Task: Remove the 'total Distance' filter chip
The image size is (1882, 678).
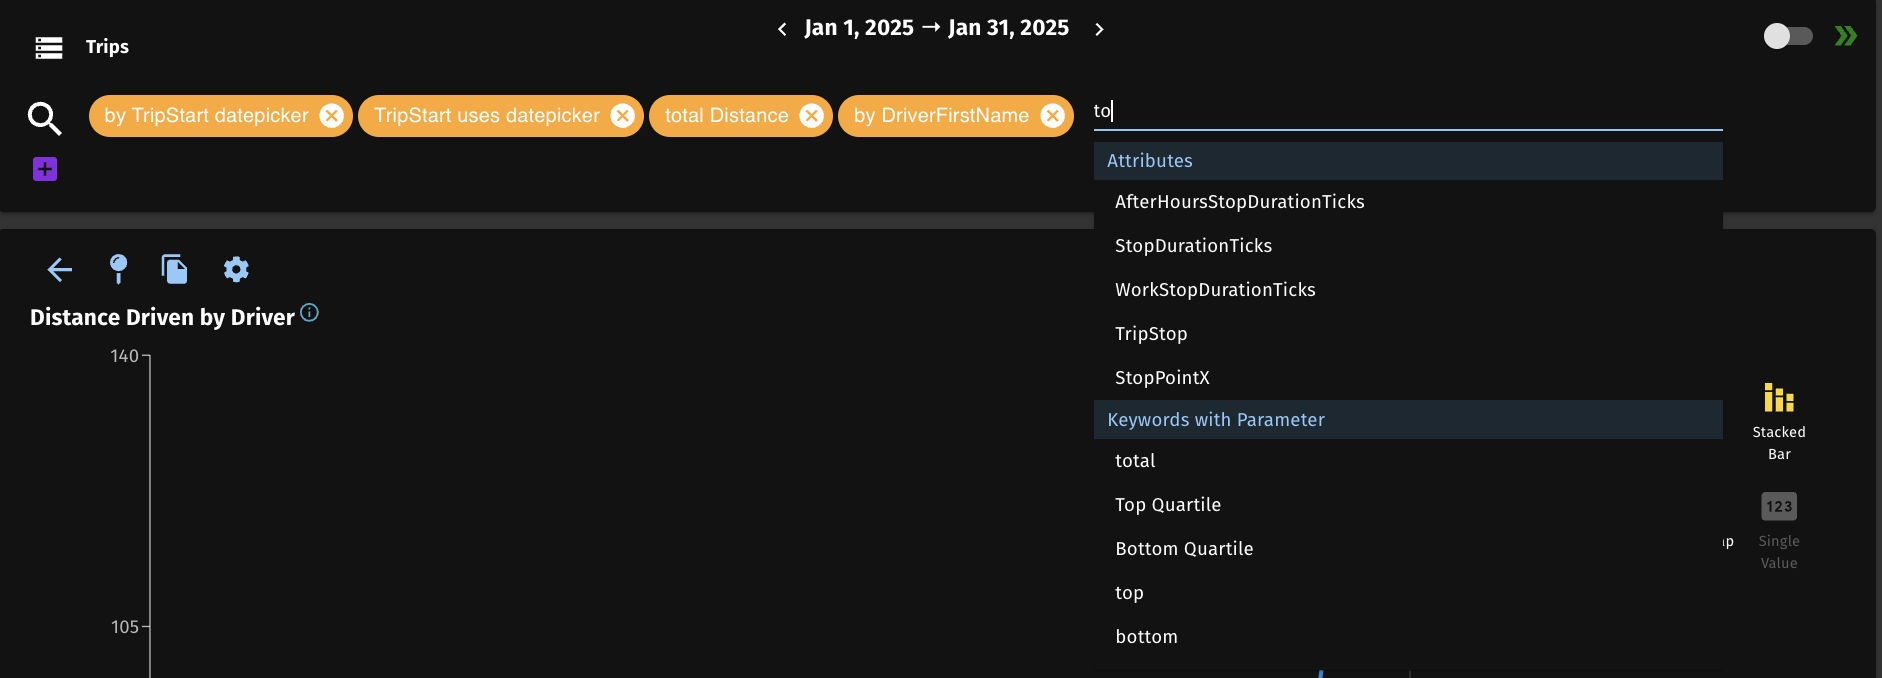Action: tap(811, 116)
